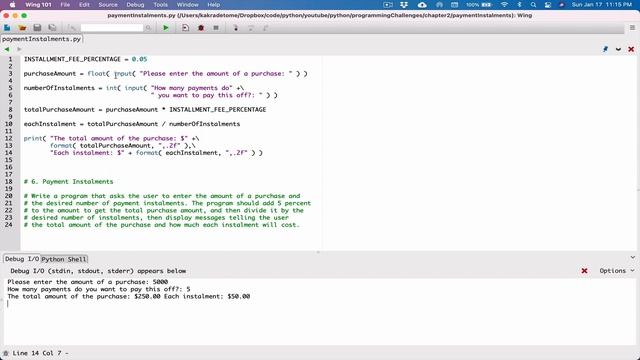Open the toolbar hamburger menu at far right
Image resolution: width=640 pixels, height=360 pixels.
coord(632,28)
